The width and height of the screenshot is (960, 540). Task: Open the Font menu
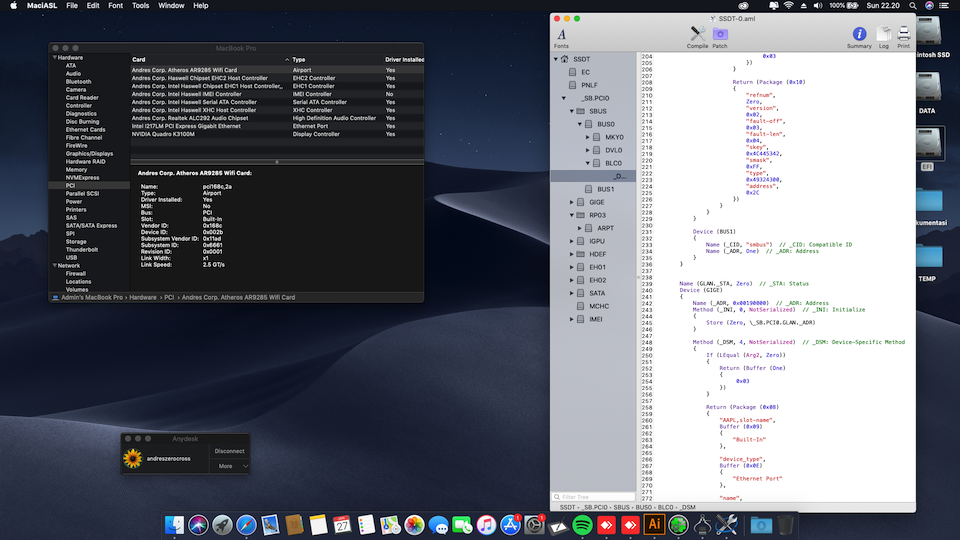tap(115, 6)
